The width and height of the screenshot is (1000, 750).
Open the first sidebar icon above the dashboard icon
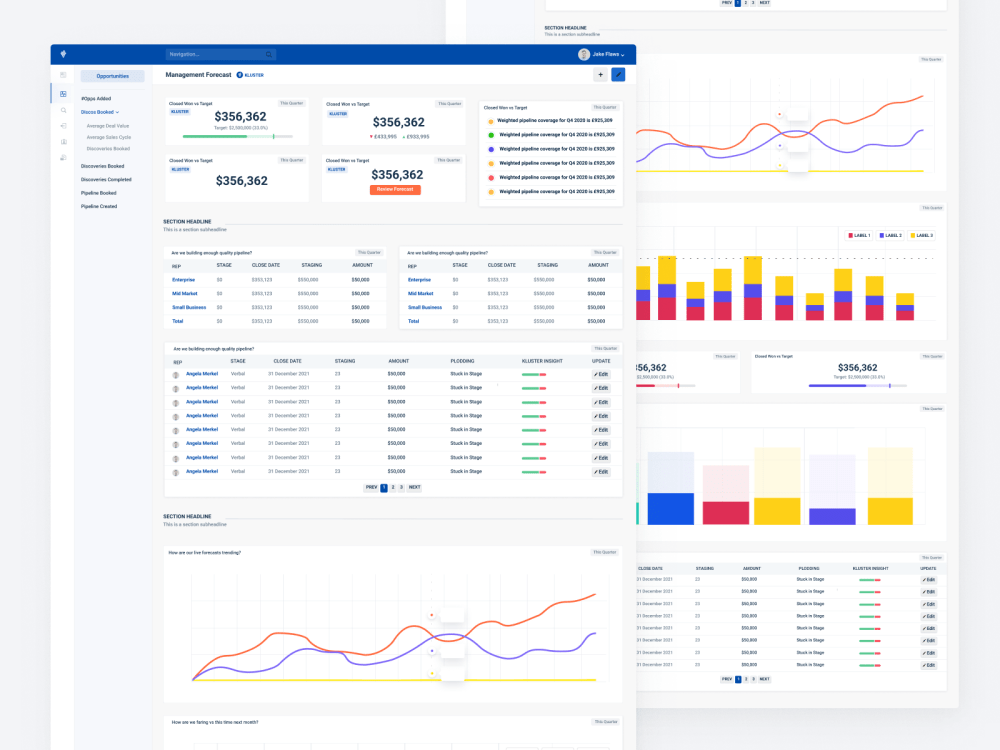pos(63,75)
